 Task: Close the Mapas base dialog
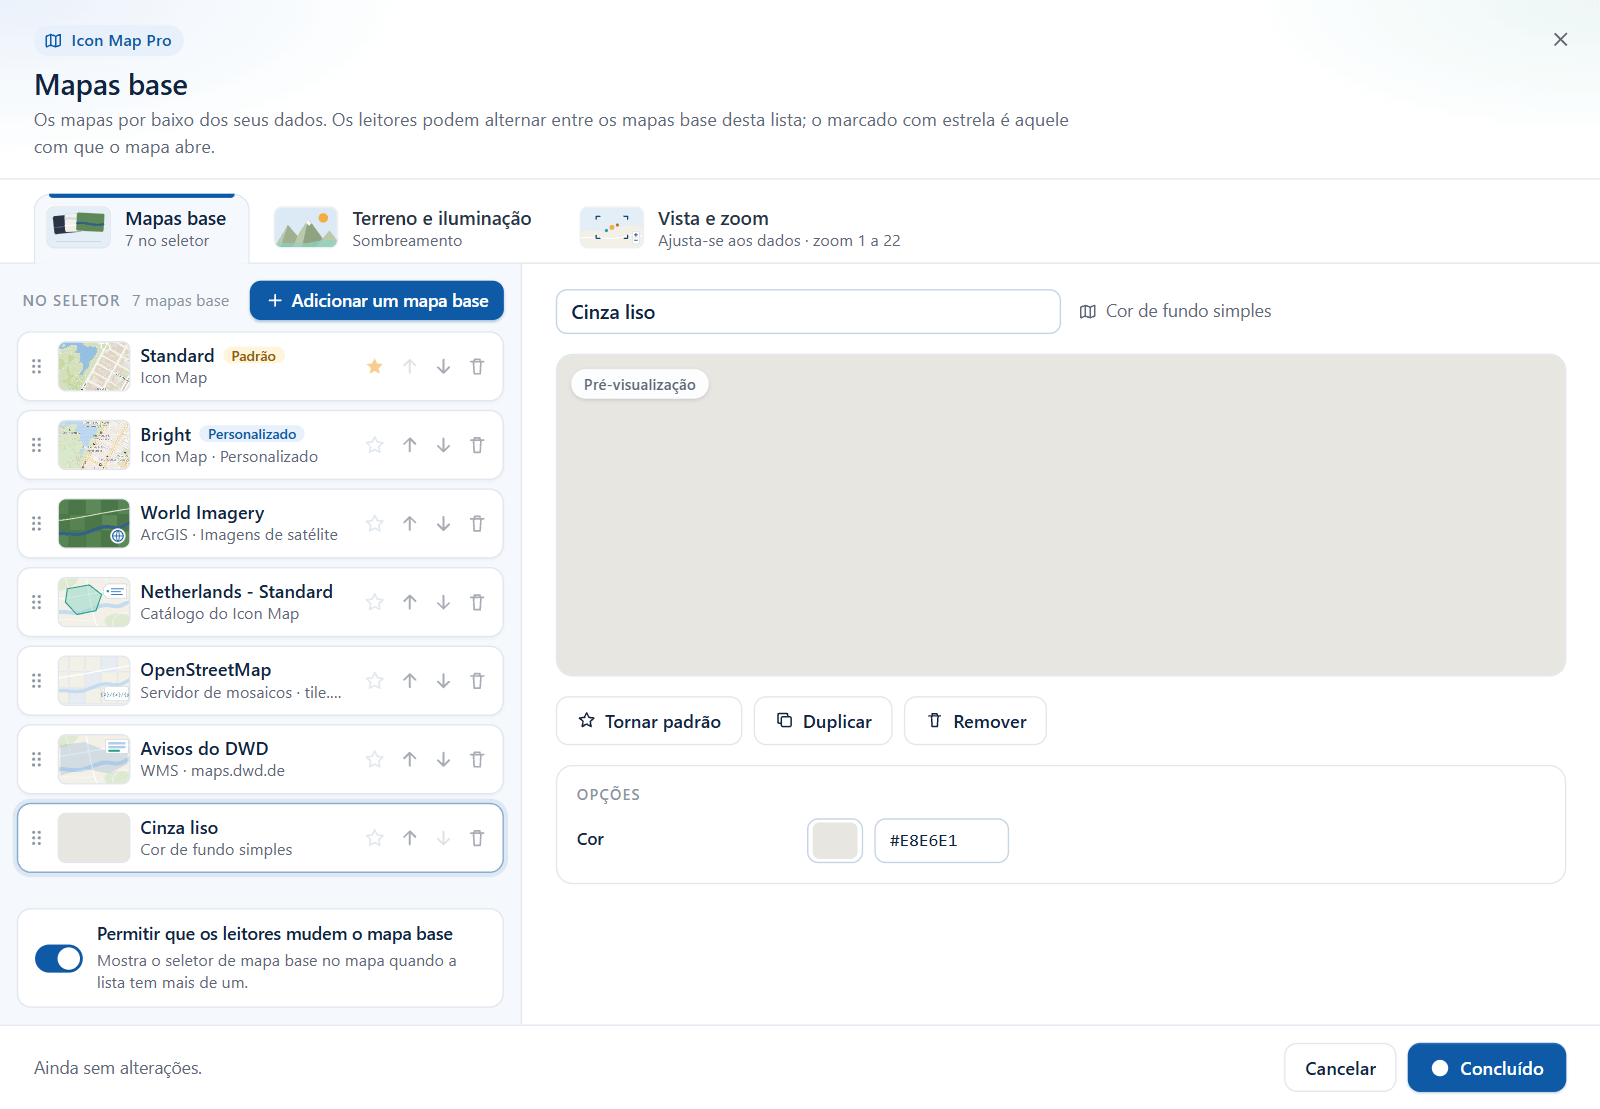pyautogui.click(x=1560, y=40)
